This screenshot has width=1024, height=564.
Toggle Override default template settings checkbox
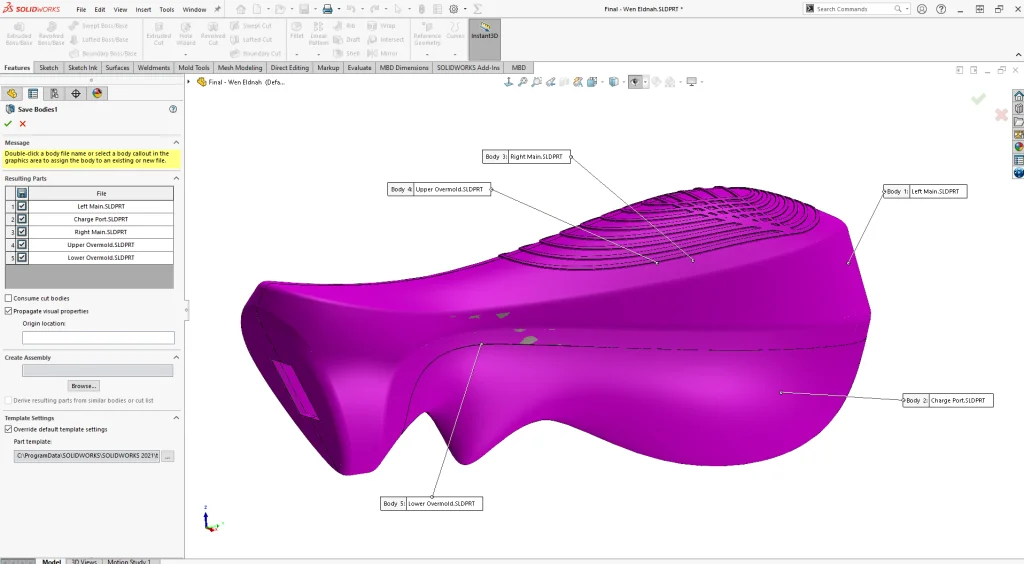click(9, 429)
